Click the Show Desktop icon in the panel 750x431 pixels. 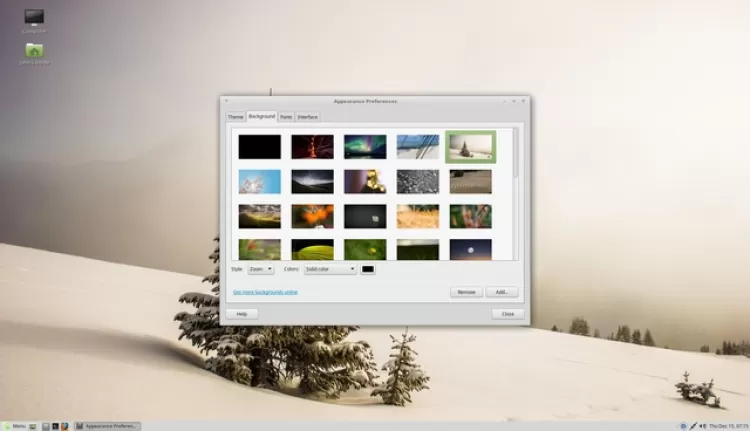tap(35, 426)
